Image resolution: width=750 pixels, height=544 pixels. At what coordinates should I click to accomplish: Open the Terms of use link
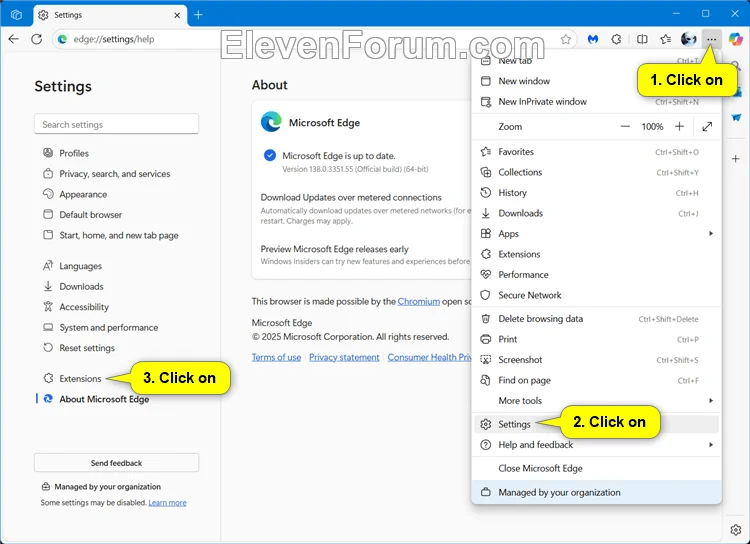[276, 357]
